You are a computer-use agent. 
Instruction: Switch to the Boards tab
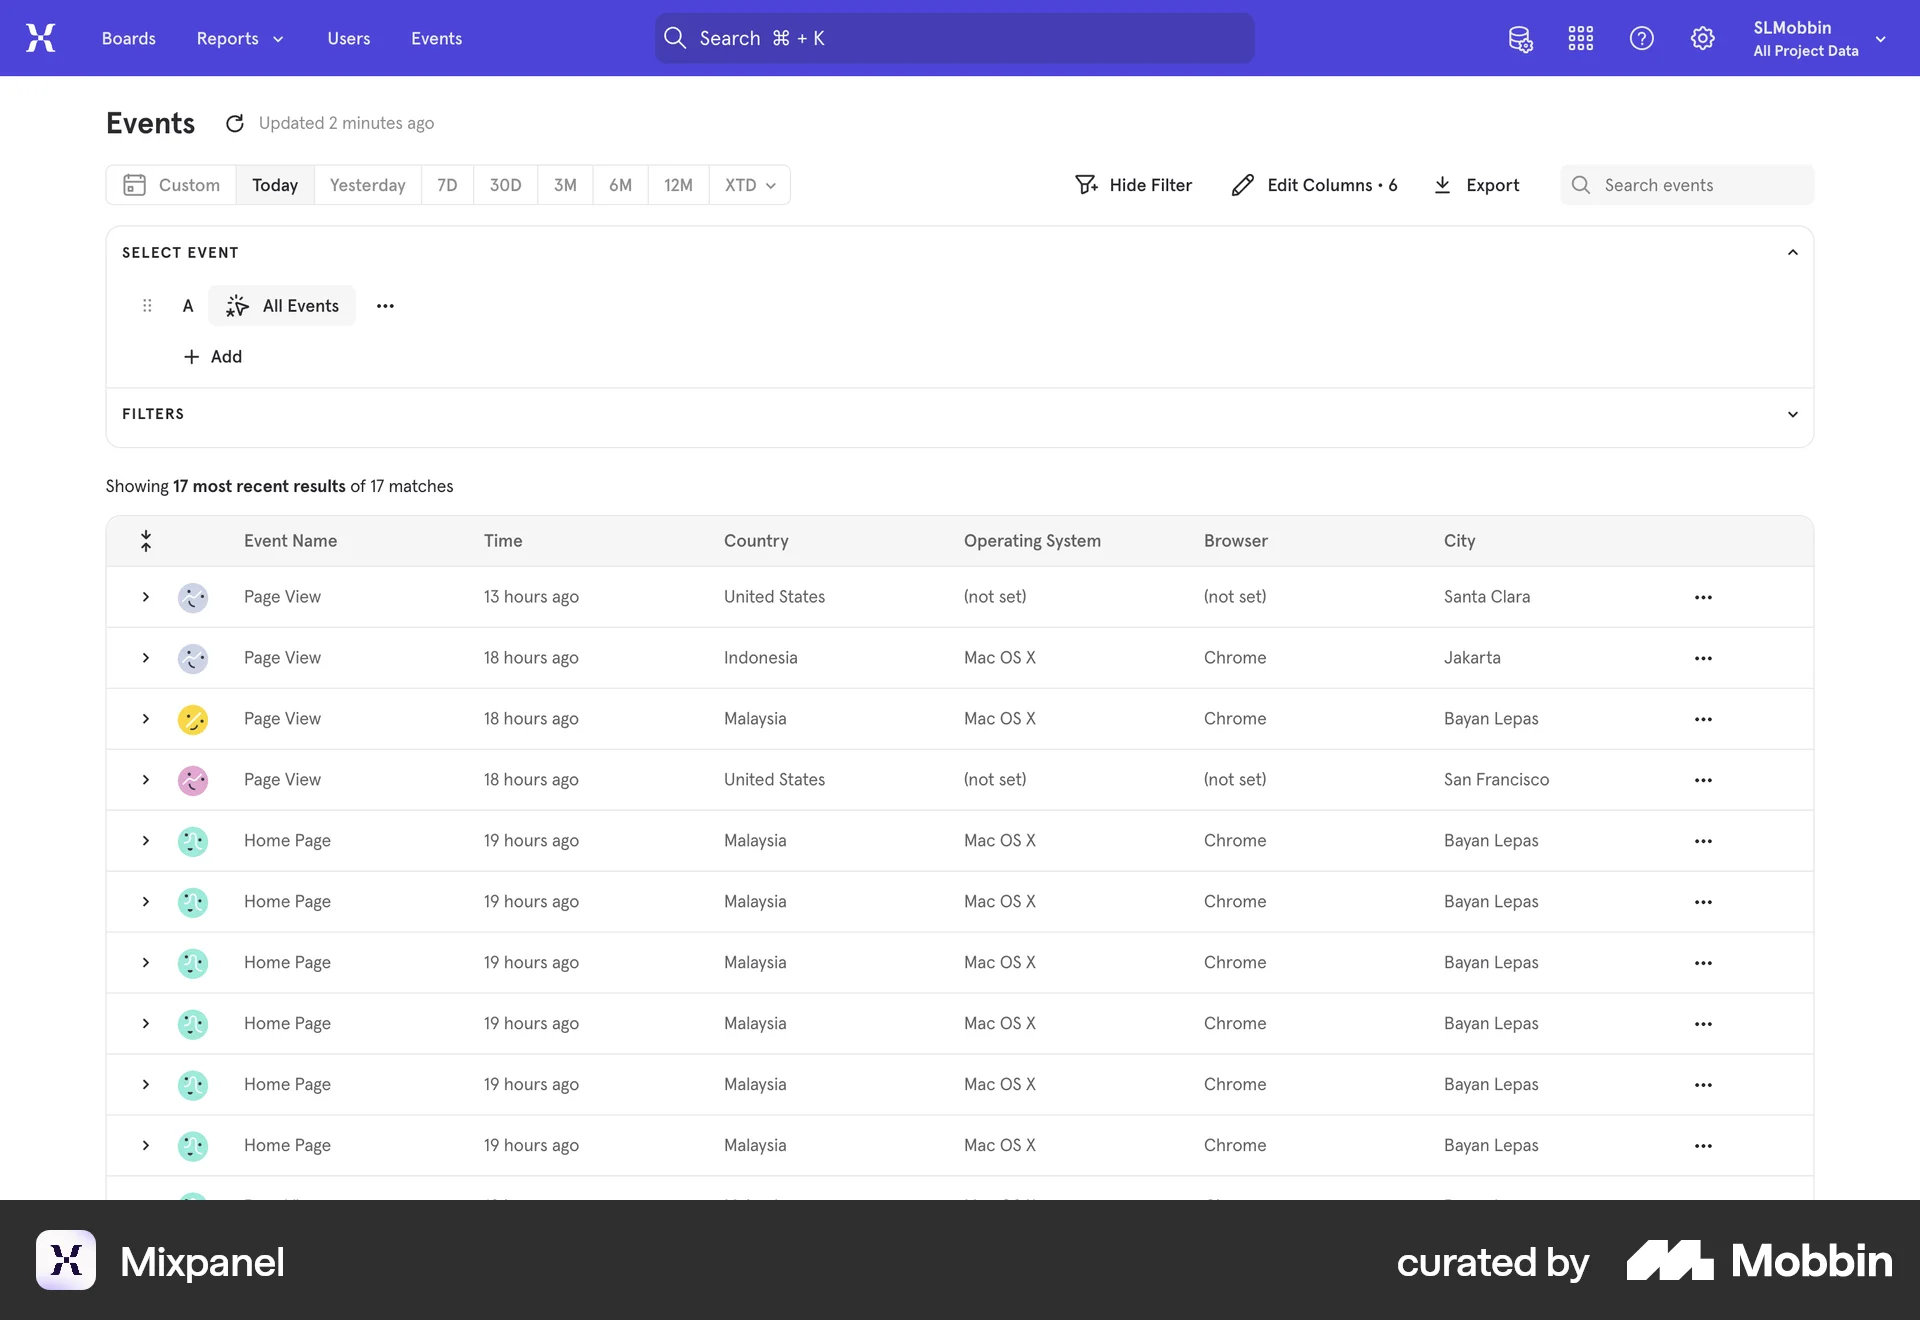point(128,38)
